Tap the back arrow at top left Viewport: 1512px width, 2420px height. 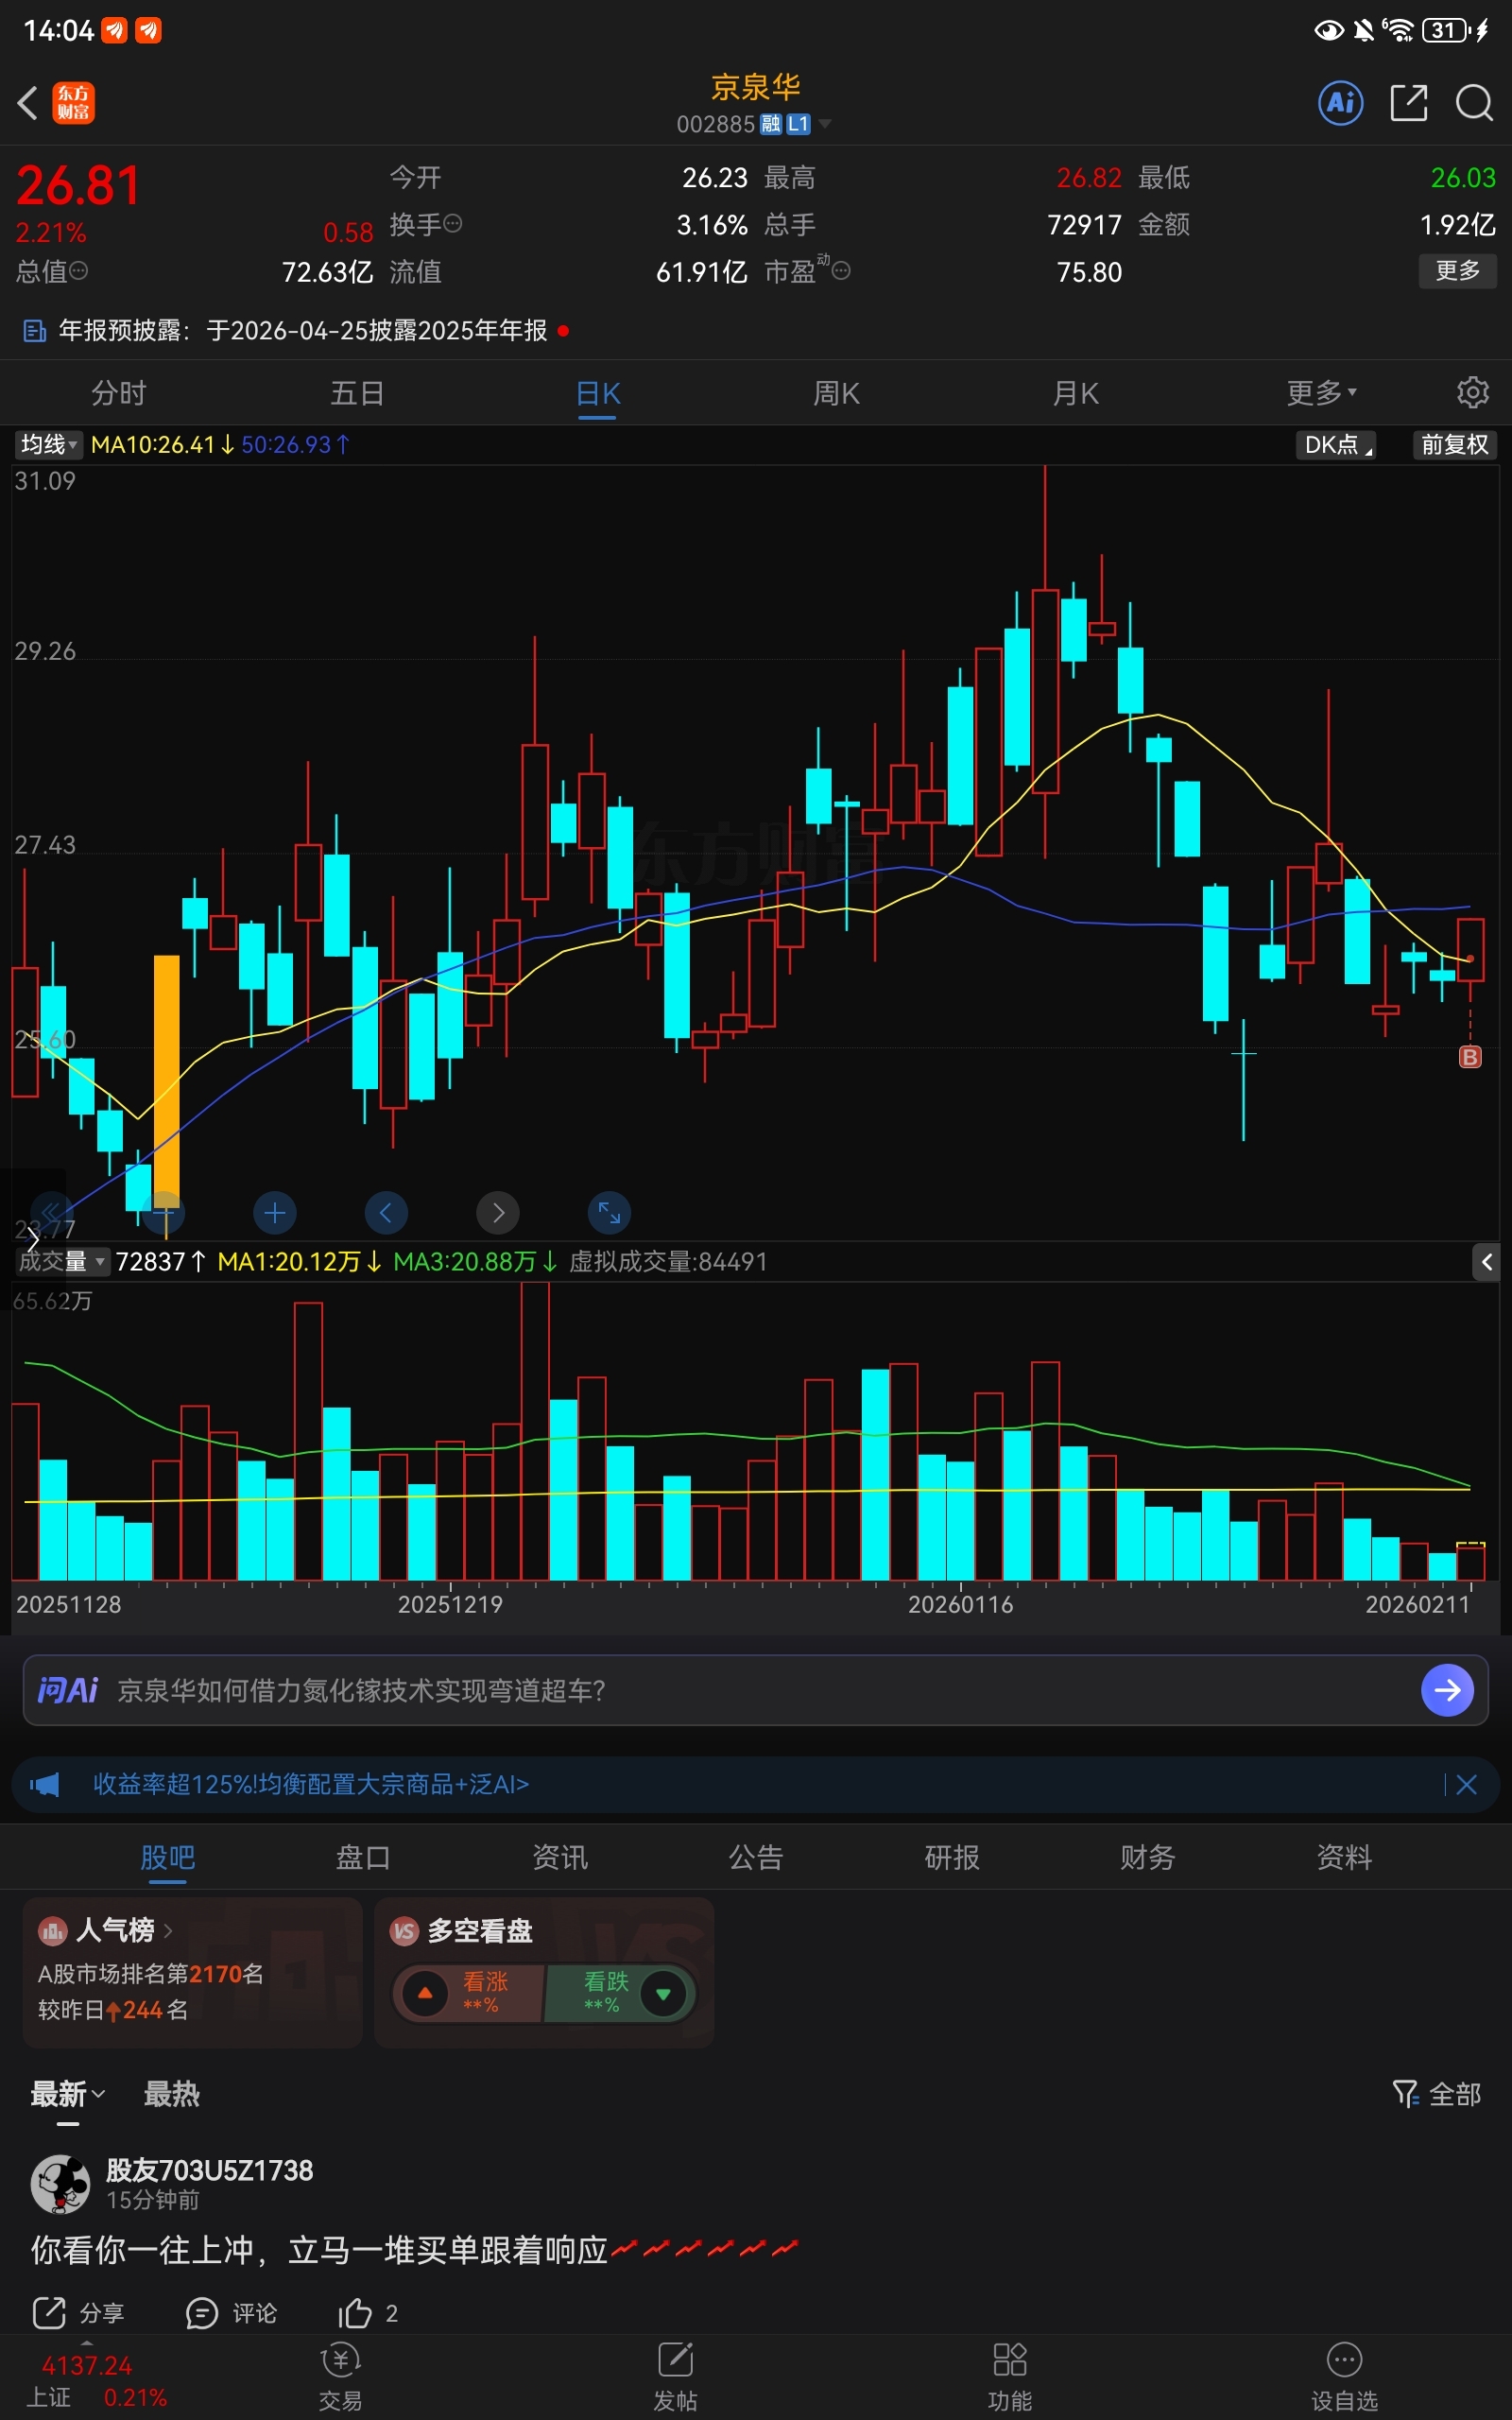pos(28,103)
